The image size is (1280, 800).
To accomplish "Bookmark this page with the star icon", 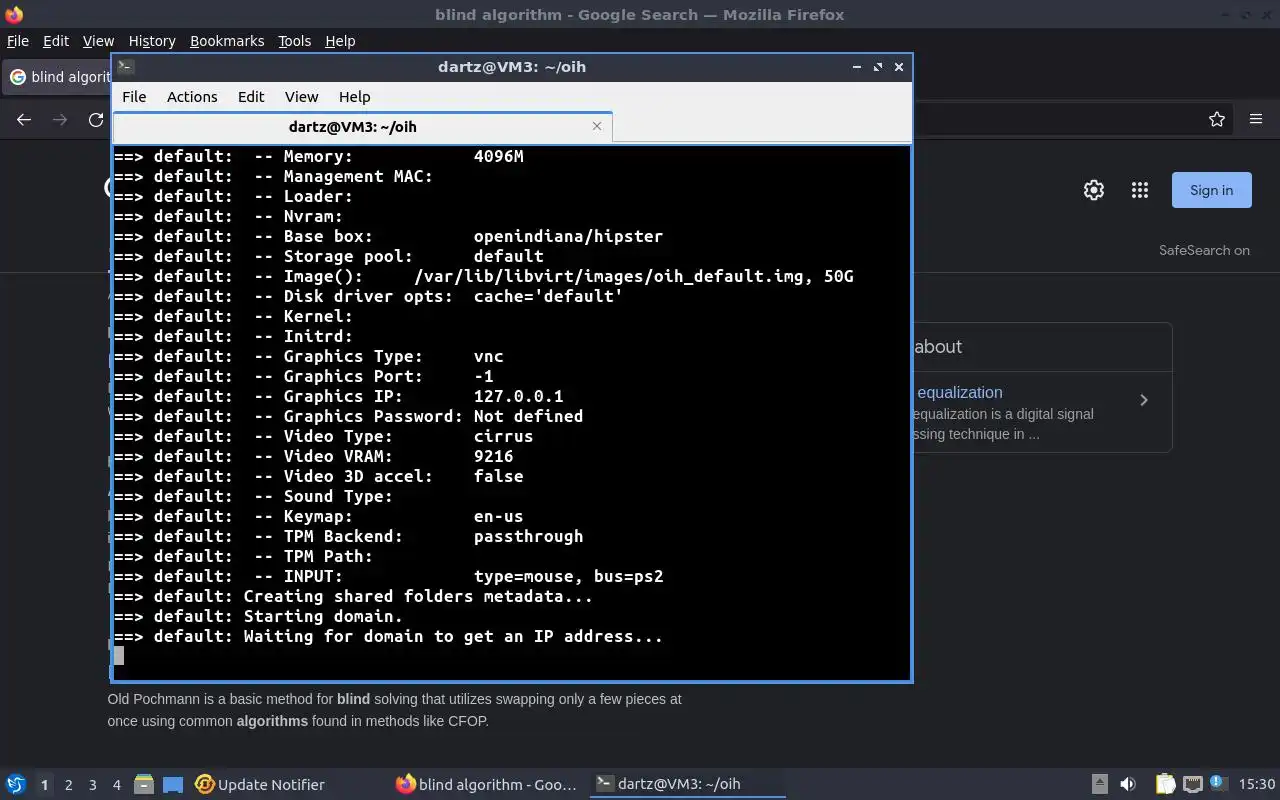I will [1217, 119].
